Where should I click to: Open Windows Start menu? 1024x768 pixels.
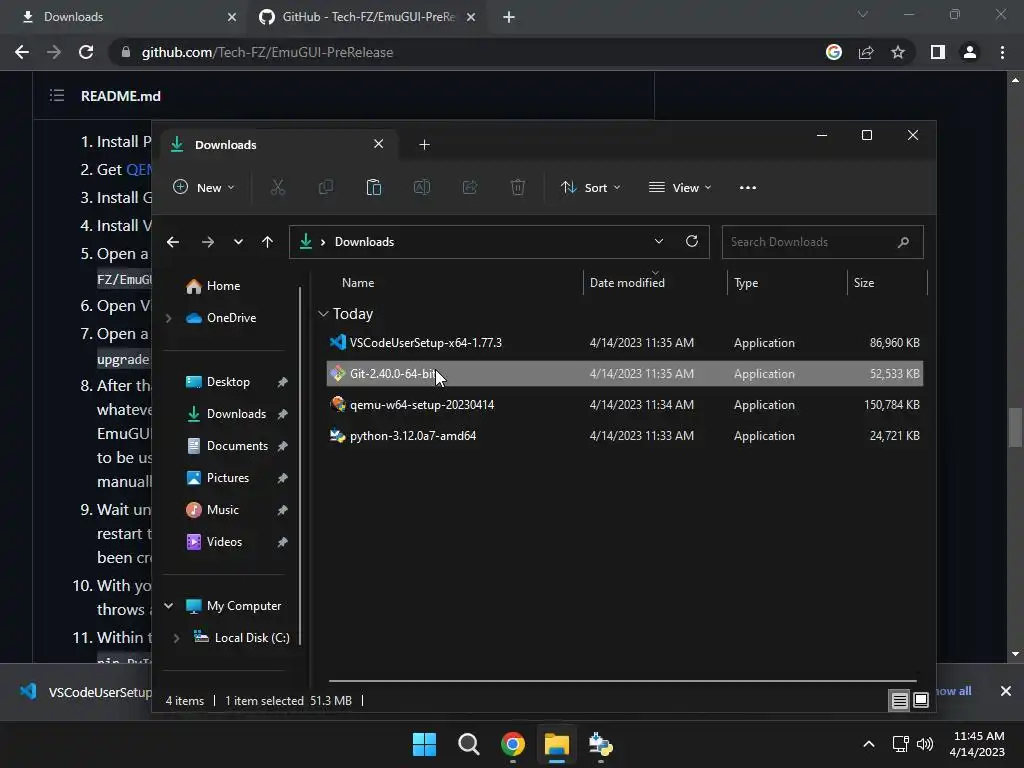424,744
